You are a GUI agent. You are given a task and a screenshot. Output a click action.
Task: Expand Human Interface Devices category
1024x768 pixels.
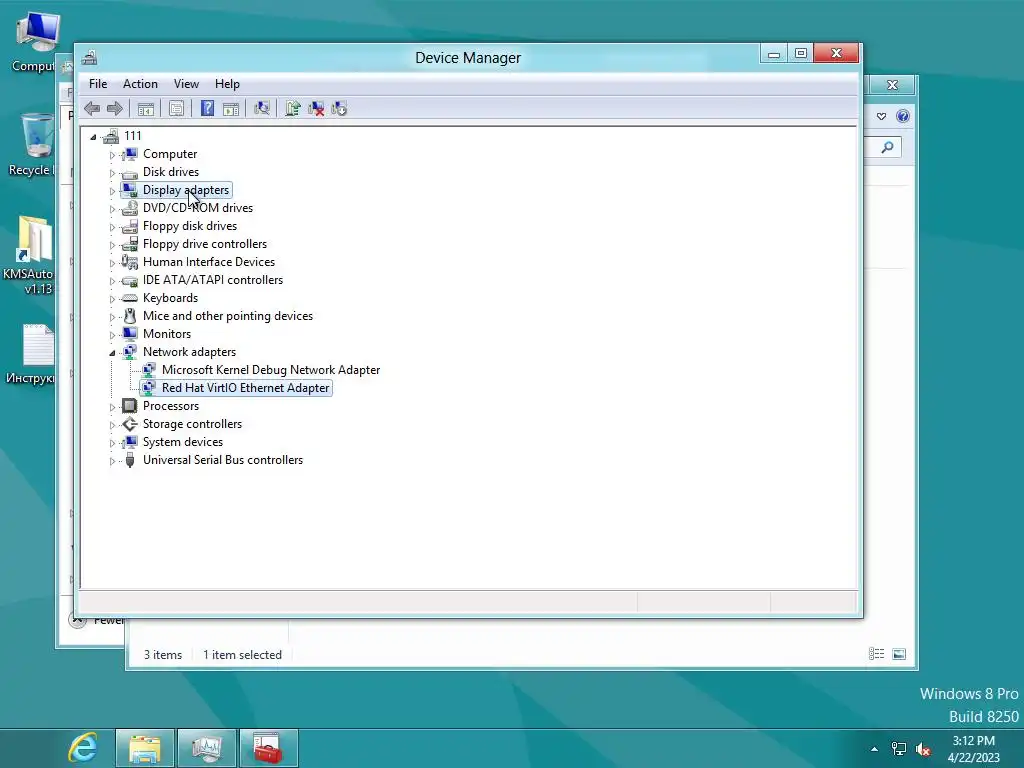112,263
